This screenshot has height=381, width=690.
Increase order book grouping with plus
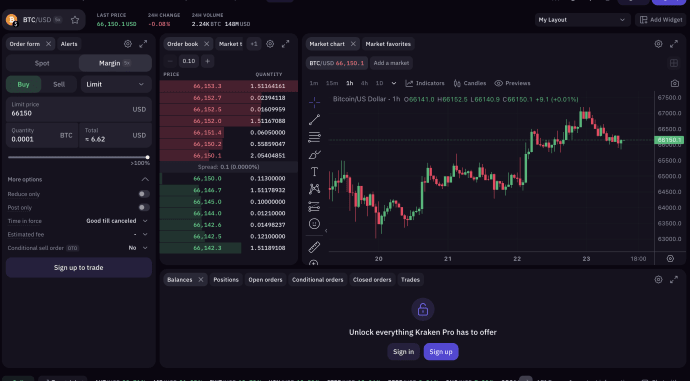[x=207, y=61]
